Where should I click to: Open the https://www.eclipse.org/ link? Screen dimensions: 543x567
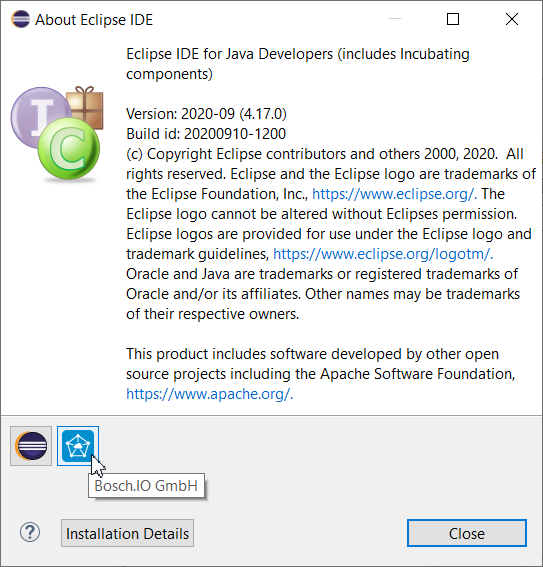click(394, 194)
